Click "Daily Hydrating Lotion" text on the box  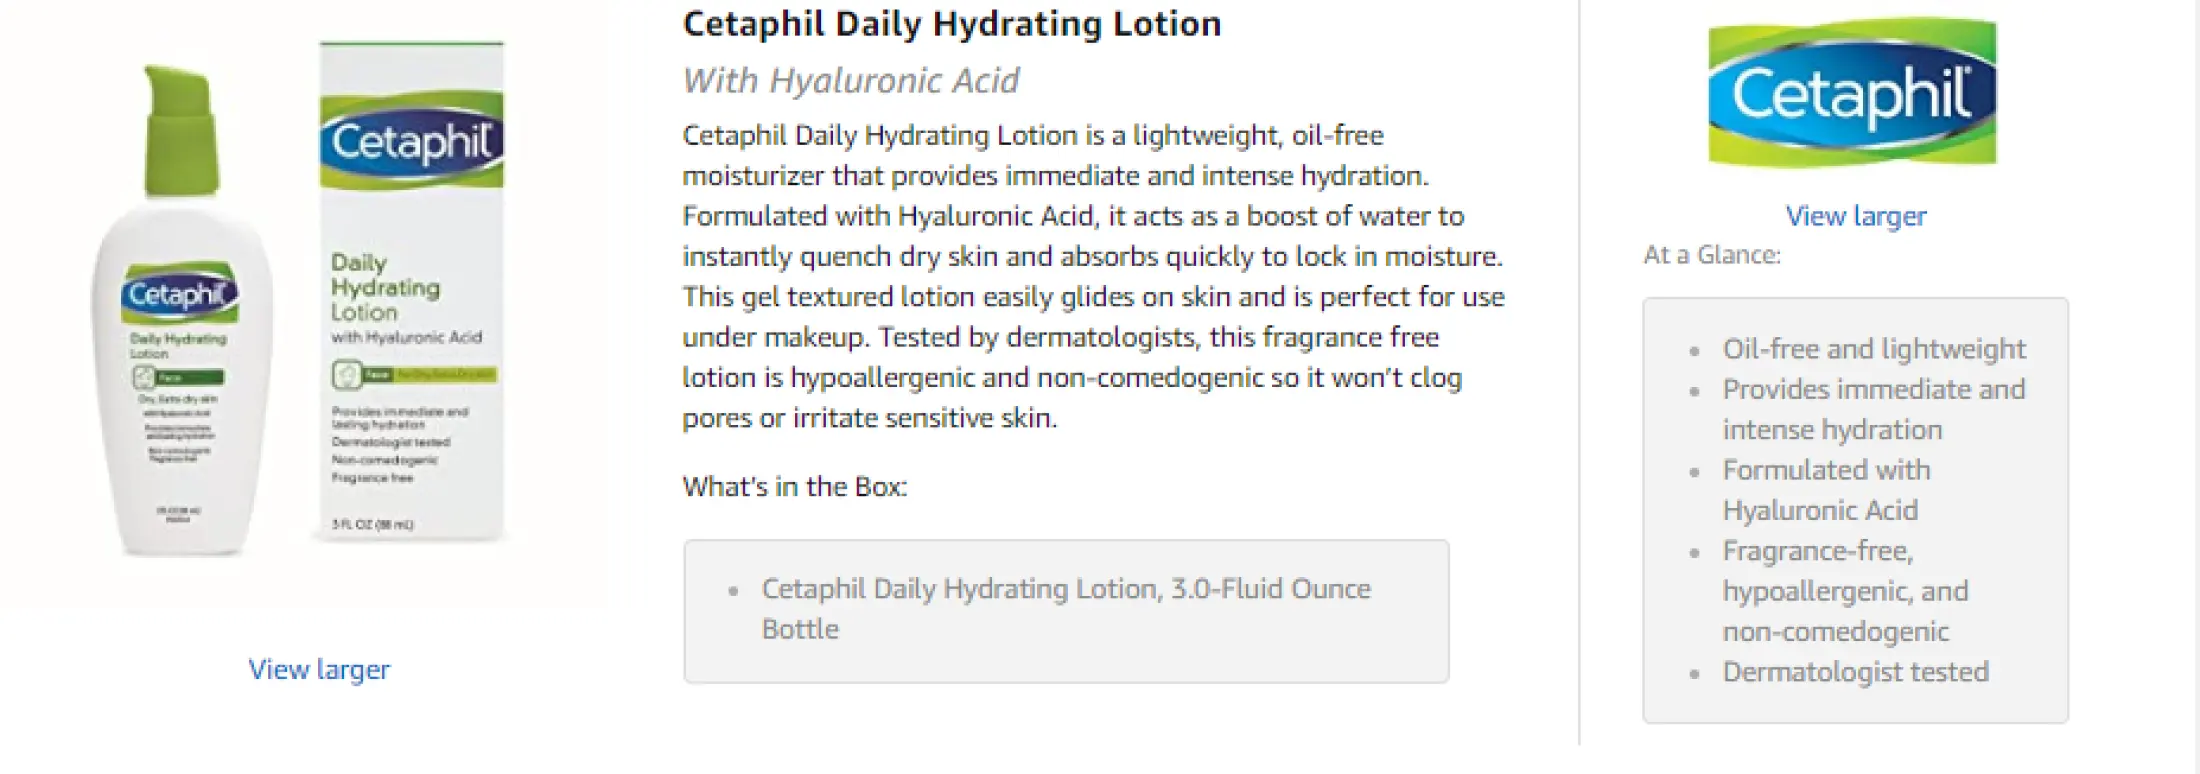385,287
